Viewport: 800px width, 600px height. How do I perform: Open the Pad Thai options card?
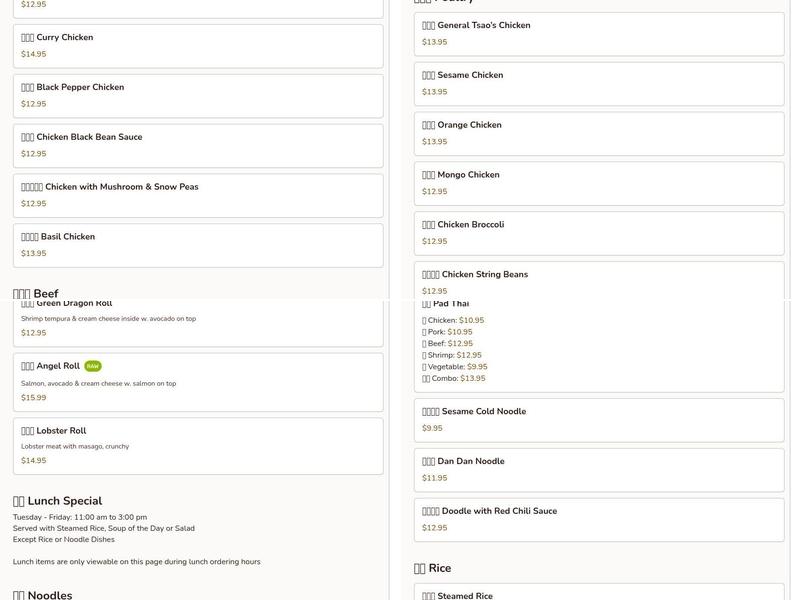click(x=598, y=345)
